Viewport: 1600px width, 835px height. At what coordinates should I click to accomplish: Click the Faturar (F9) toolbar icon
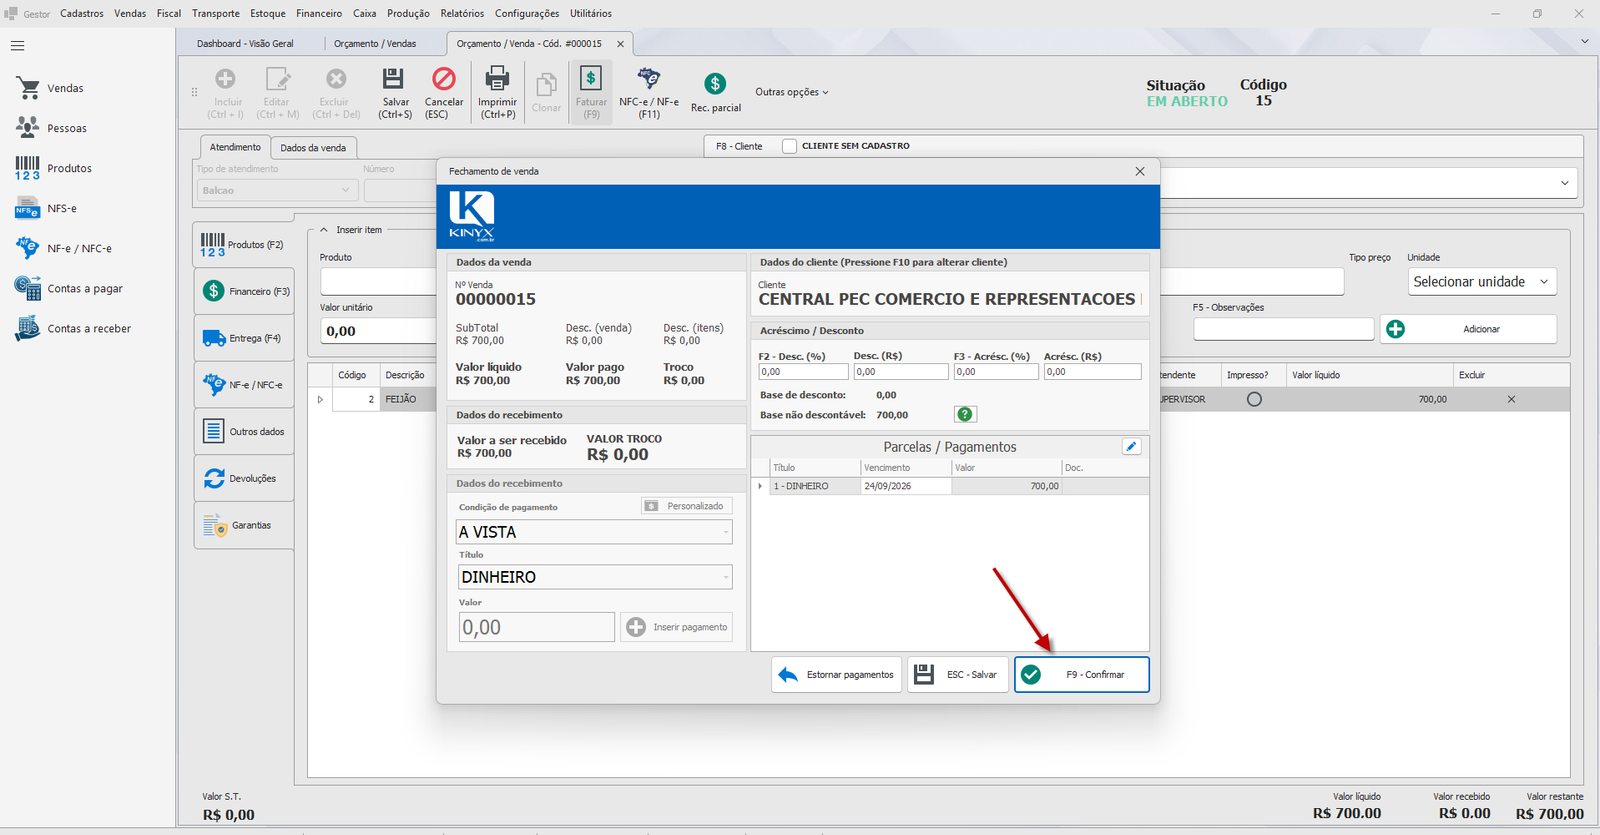click(591, 79)
